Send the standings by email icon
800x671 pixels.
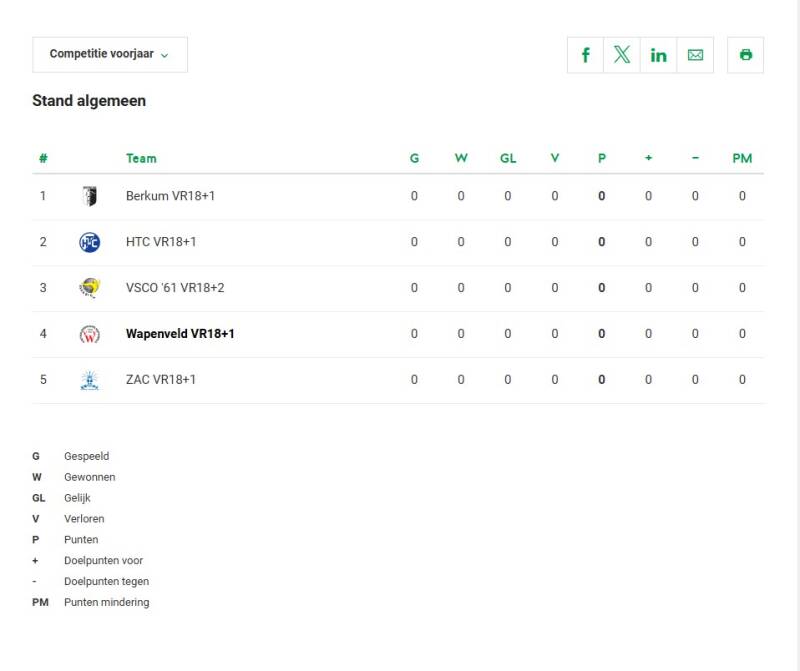[x=695, y=55]
